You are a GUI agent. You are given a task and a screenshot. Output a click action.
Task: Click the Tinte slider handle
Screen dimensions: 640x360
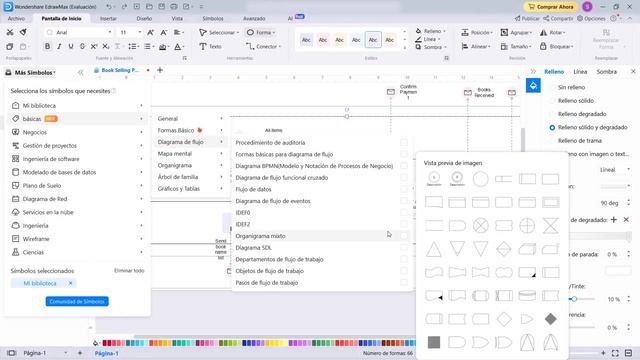point(574,299)
